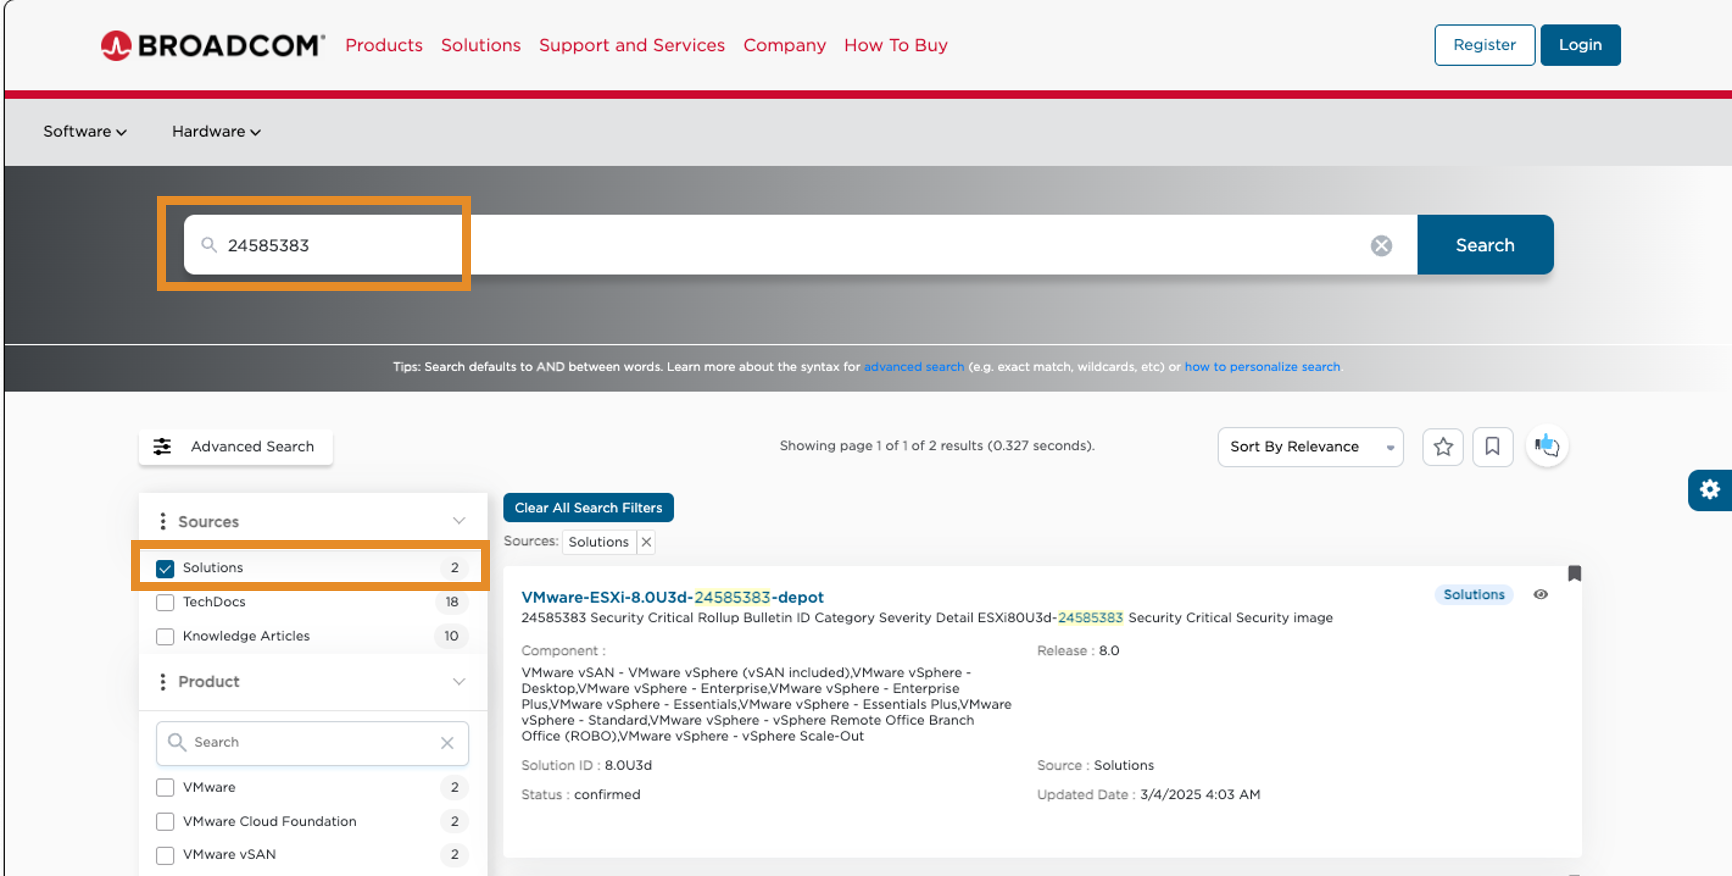Viewport: 1732px width, 876px height.
Task: Click the Solutions tag on the result card
Action: [x=1474, y=595]
